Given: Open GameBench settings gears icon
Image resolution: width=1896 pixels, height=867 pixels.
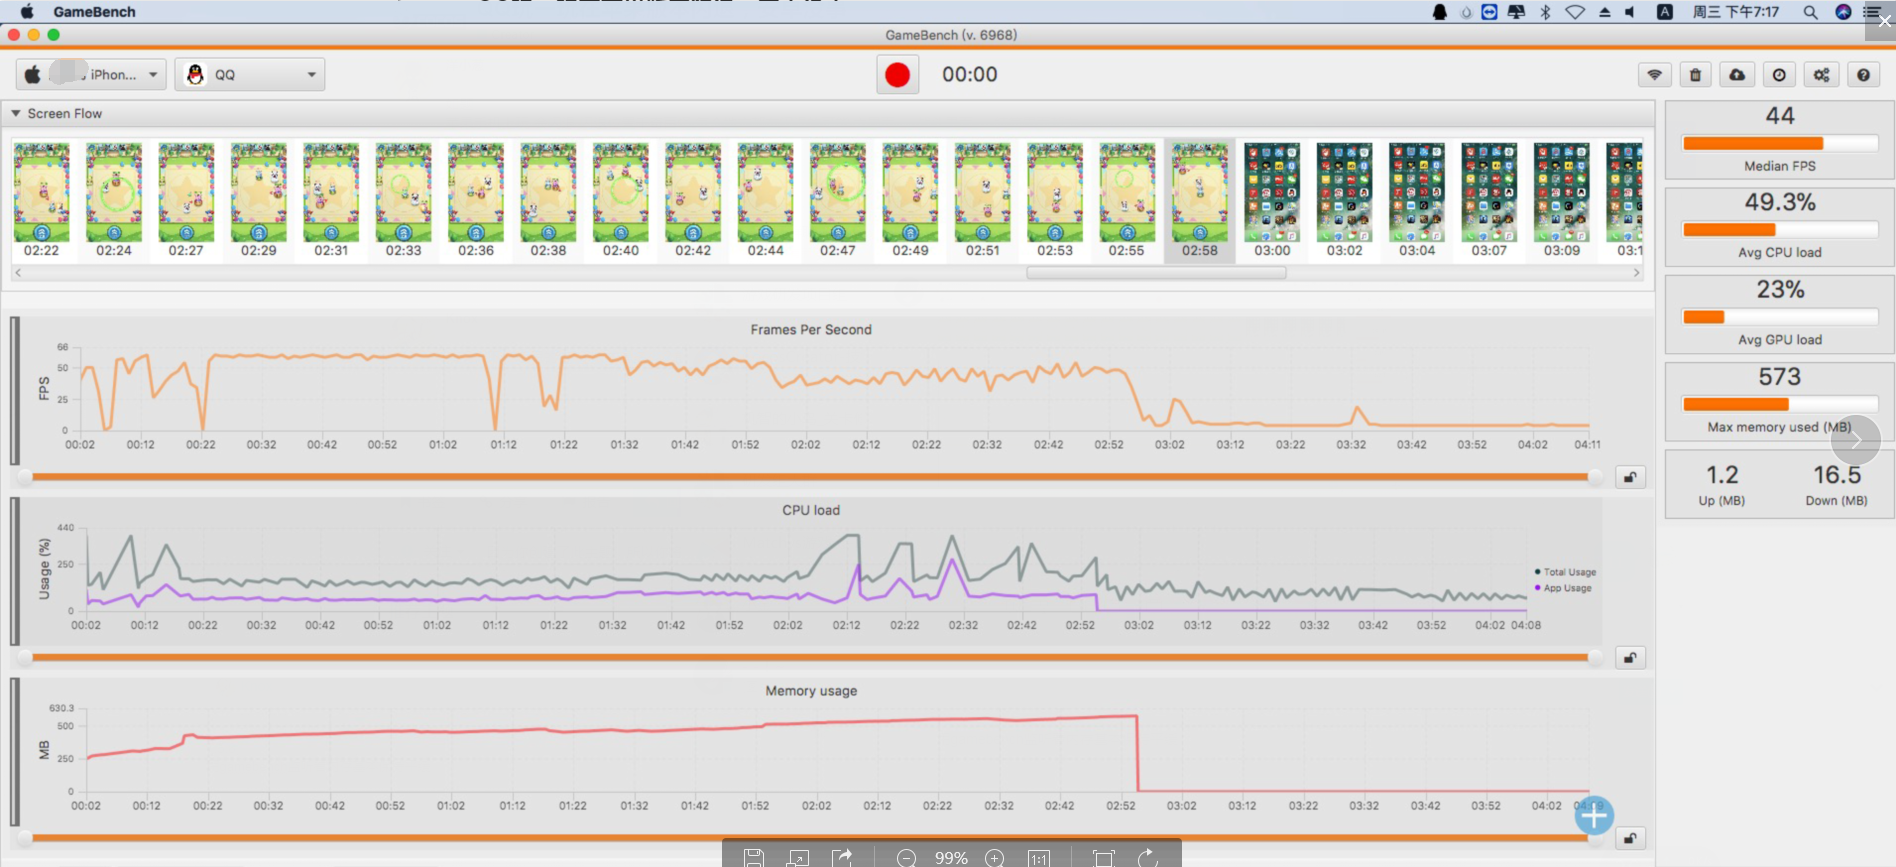Looking at the screenshot, I should click(x=1822, y=75).
